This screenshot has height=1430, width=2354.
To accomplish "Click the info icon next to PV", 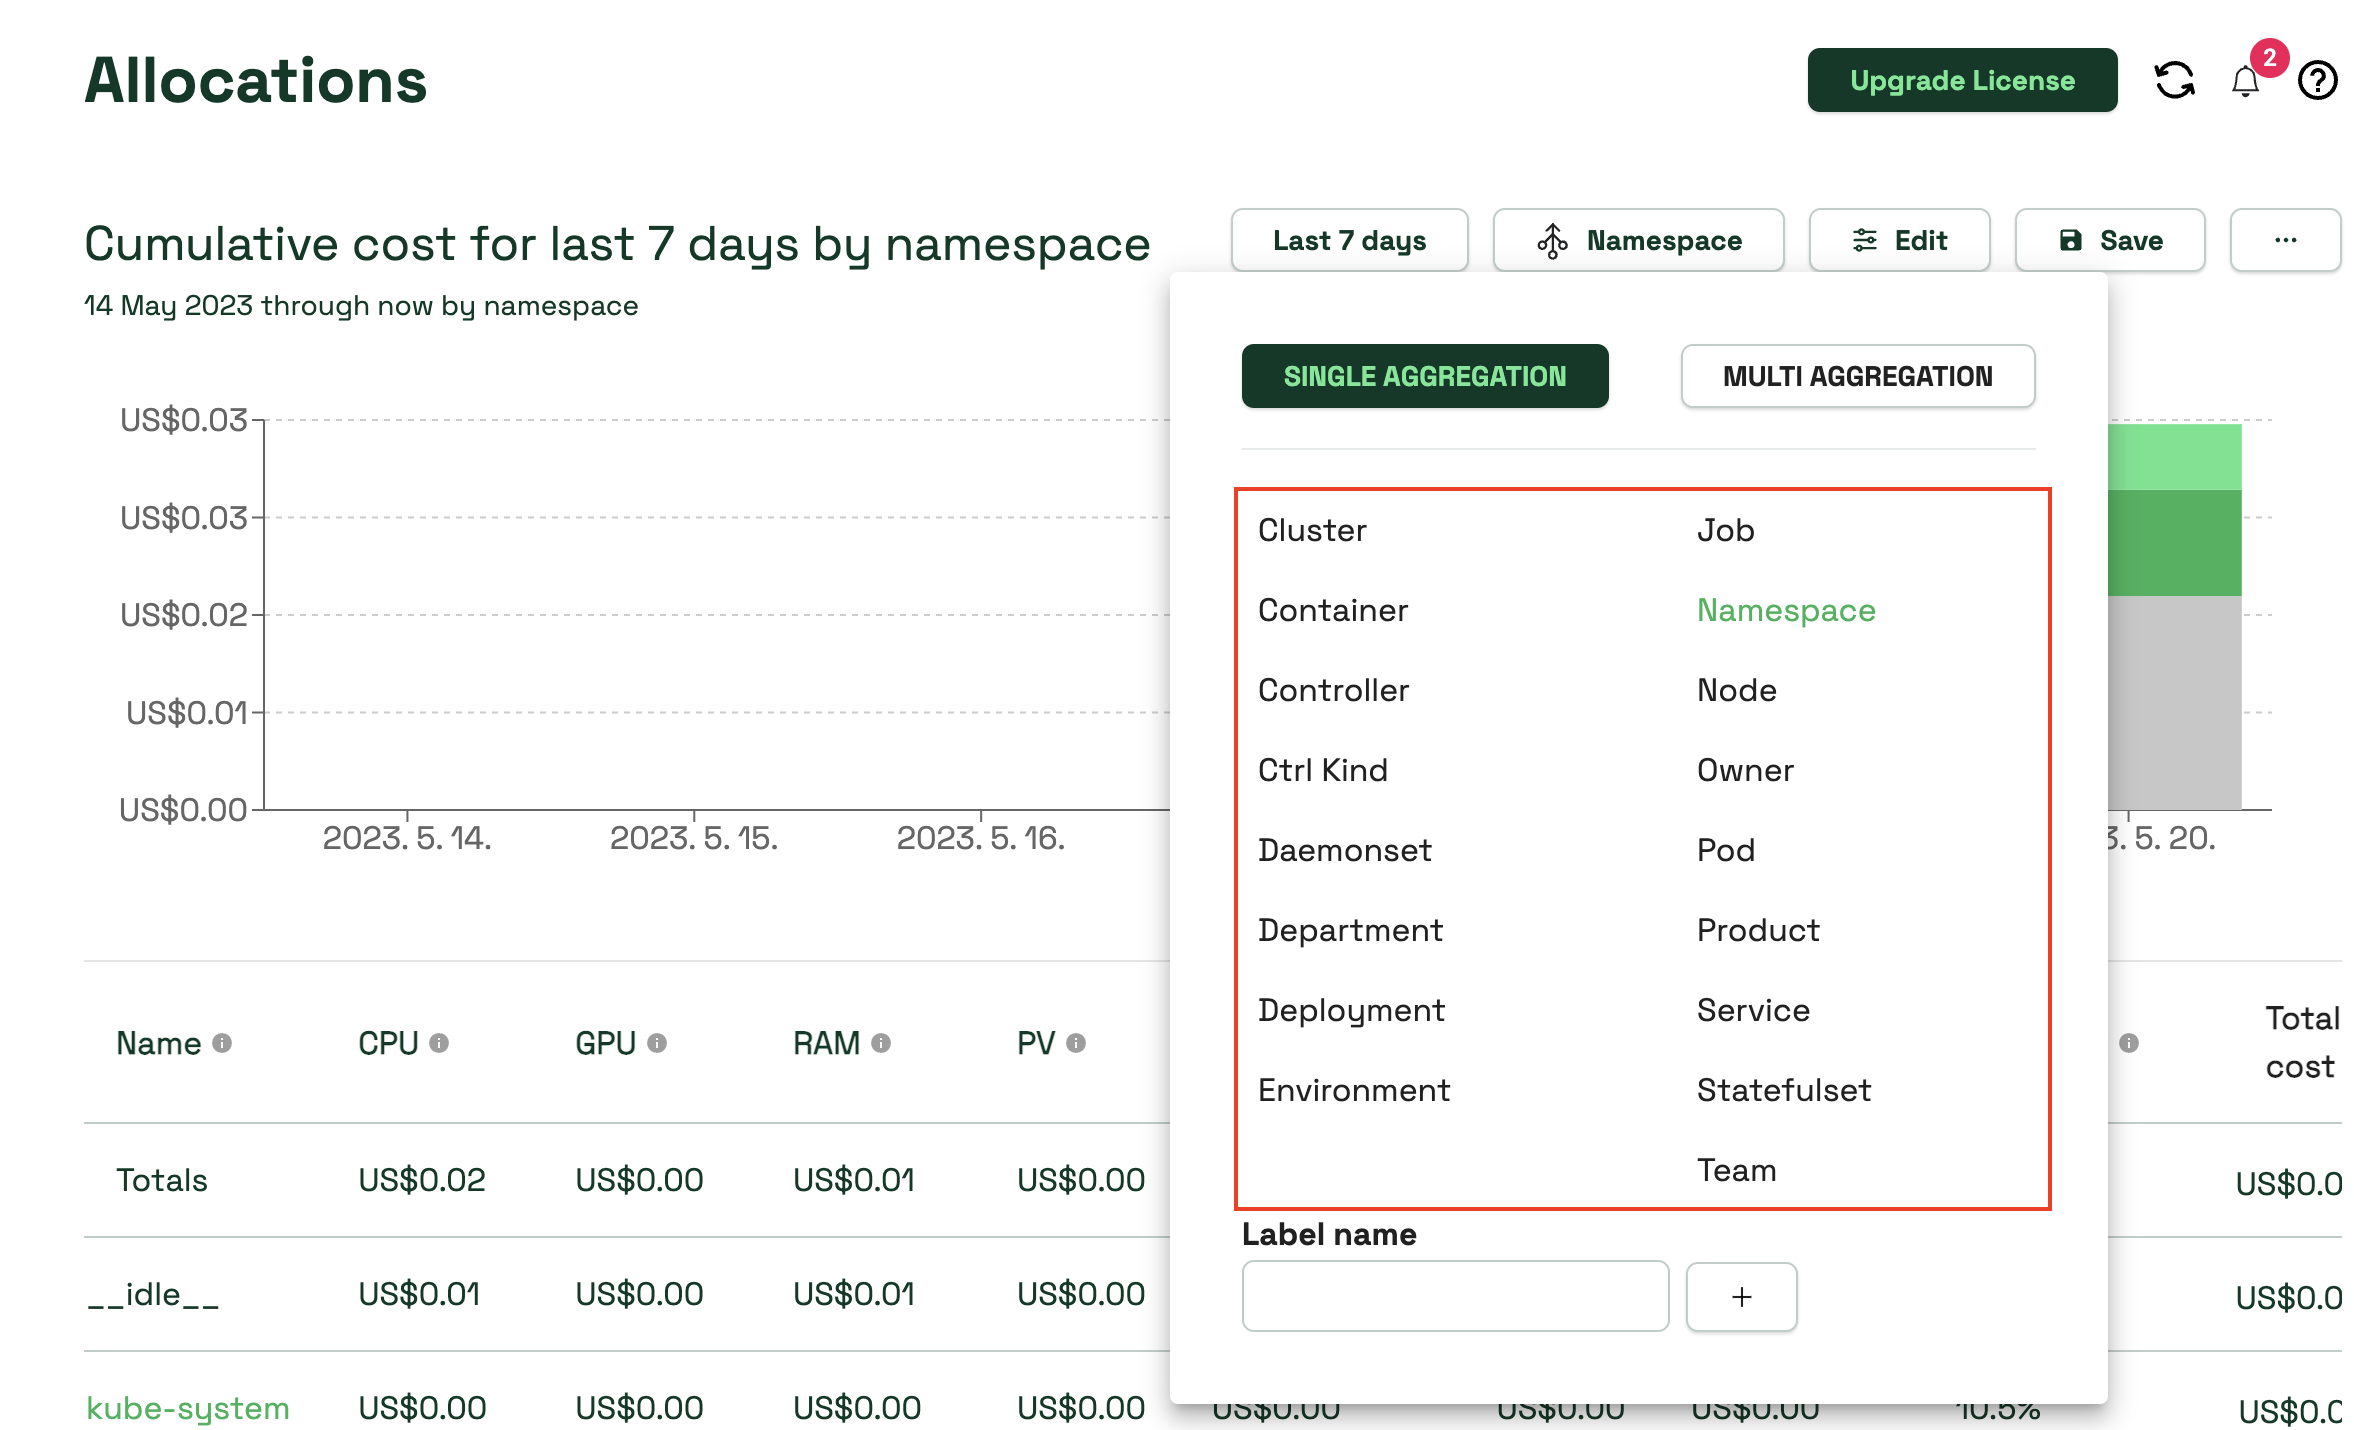I will pyautogui.click(x=1076, y=1043).
